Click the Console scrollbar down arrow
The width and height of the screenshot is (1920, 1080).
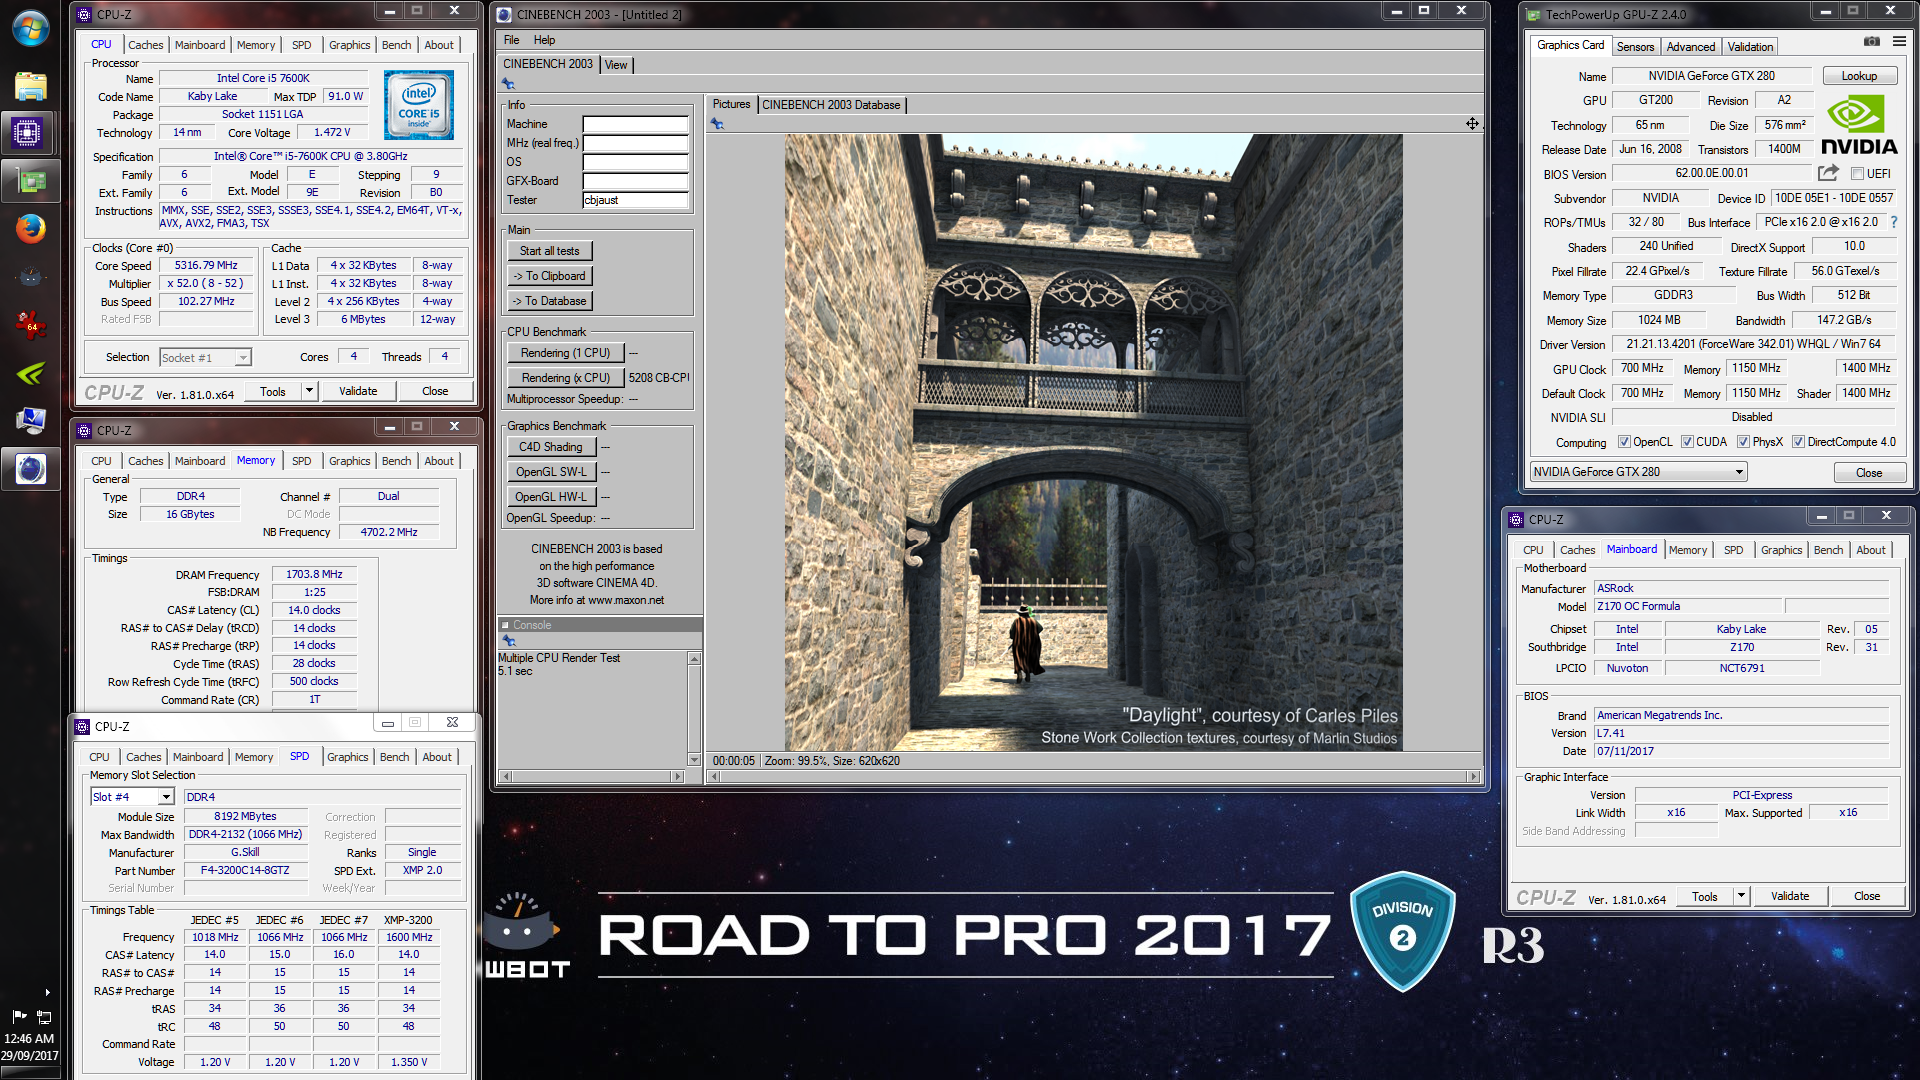[x=694, y=760]
